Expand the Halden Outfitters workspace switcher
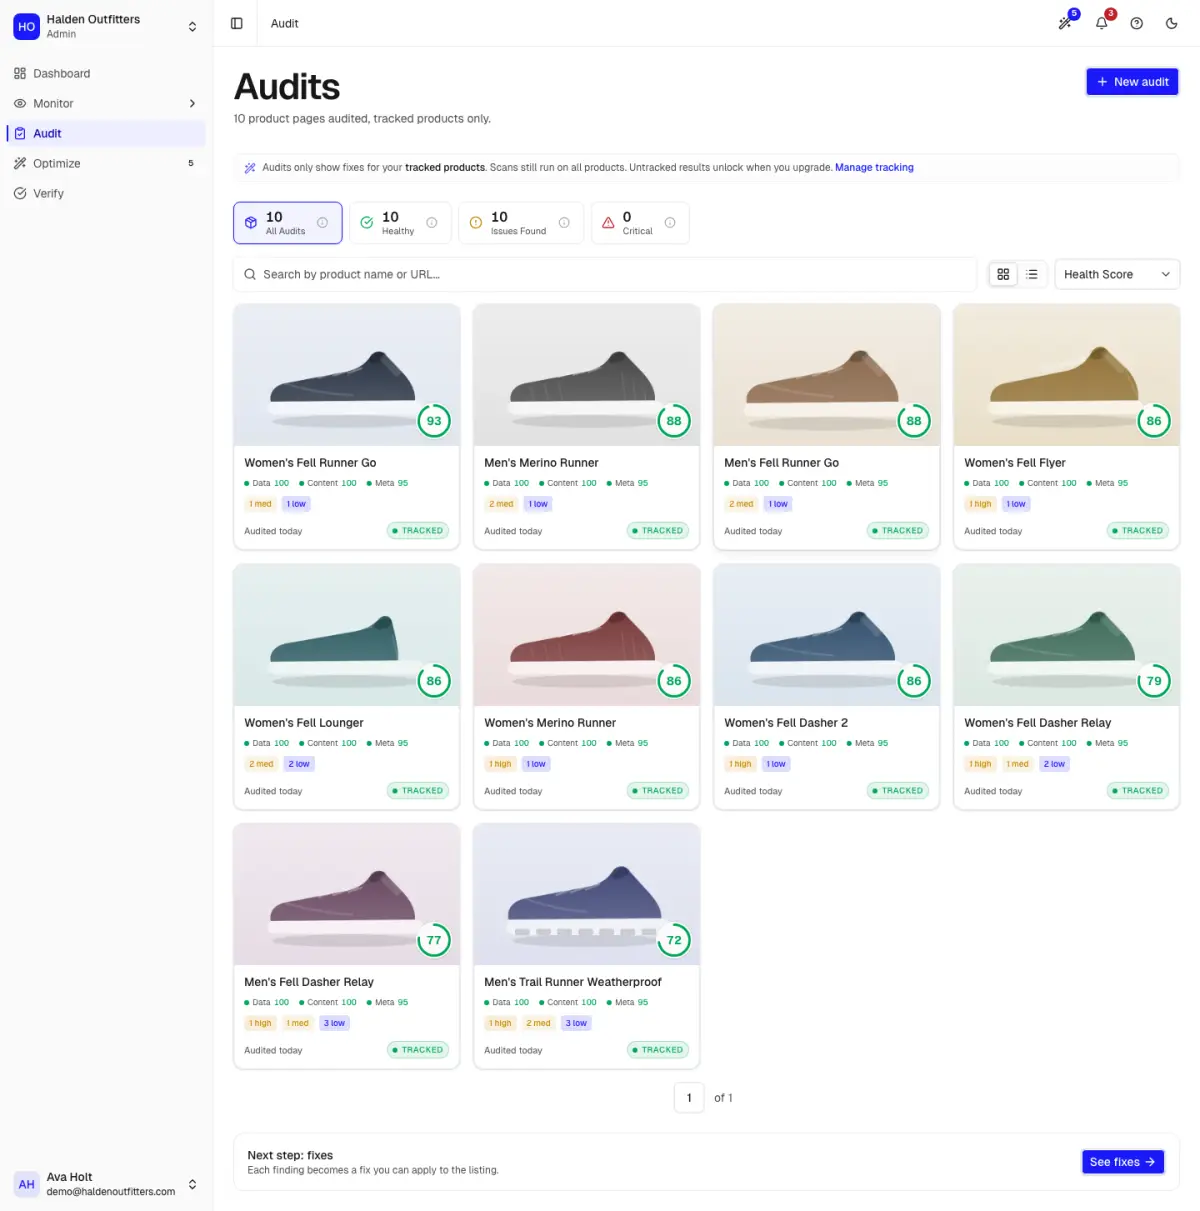The image size is (1200, 1211). [192, 27]
